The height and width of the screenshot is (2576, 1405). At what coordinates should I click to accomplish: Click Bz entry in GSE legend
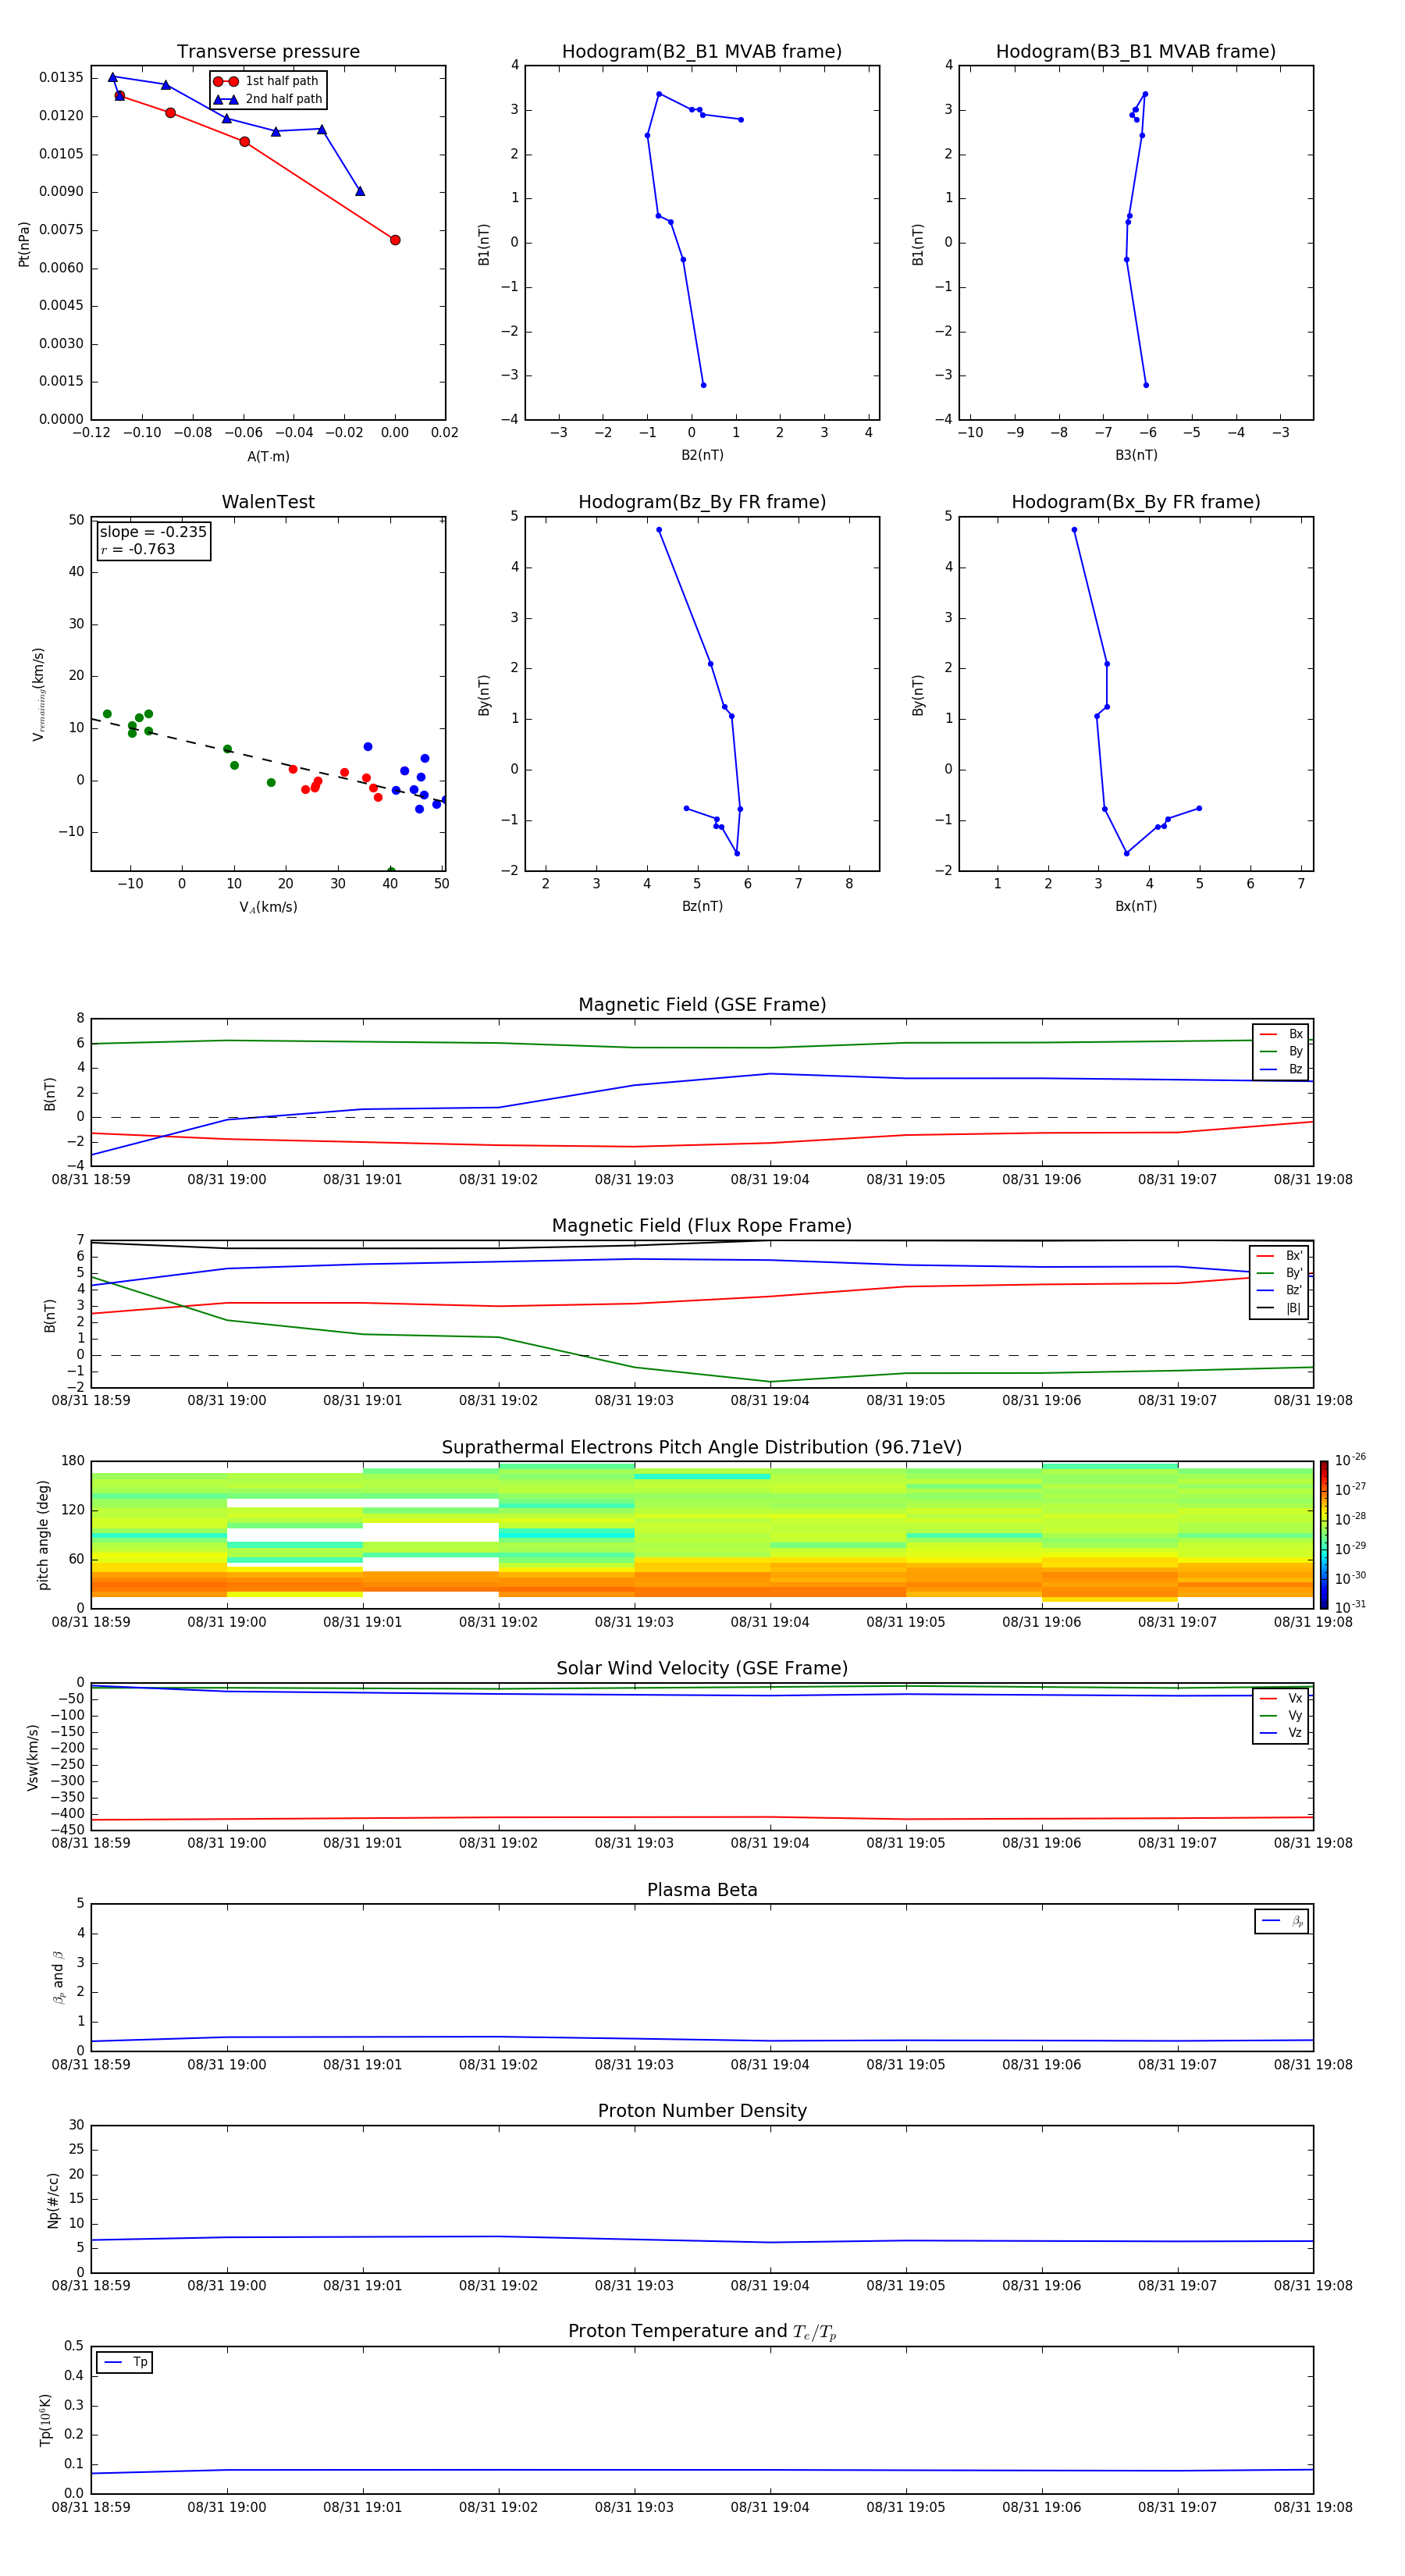click(x=1281, y=1069)
